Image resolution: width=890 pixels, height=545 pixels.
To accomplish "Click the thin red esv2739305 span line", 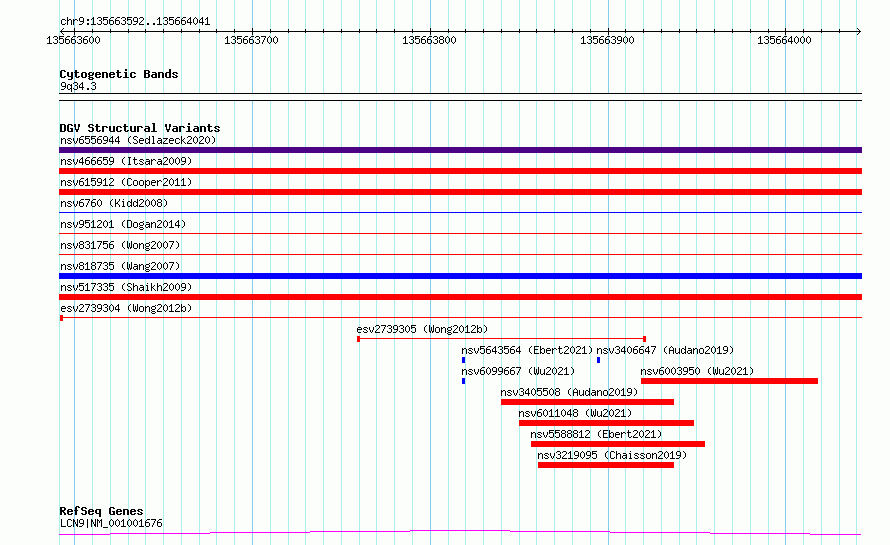I will tap(501, 339).
